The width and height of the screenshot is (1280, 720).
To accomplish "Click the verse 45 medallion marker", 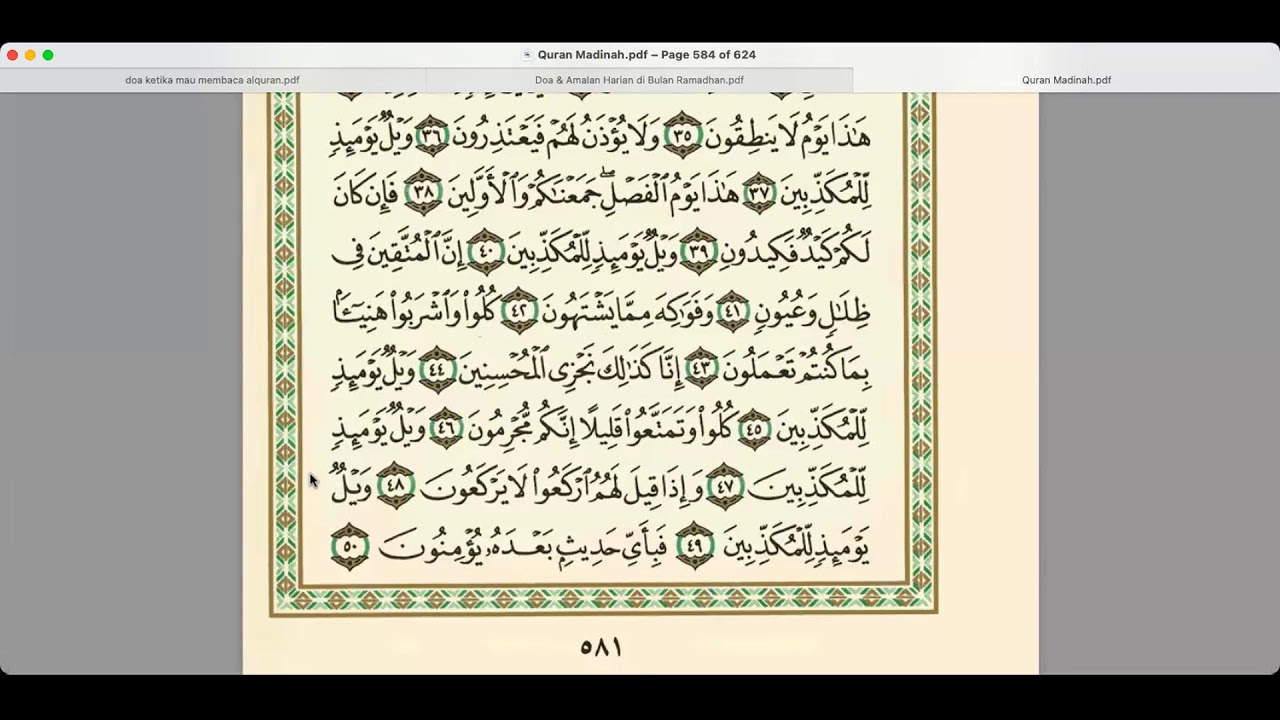I will [757, 430].
